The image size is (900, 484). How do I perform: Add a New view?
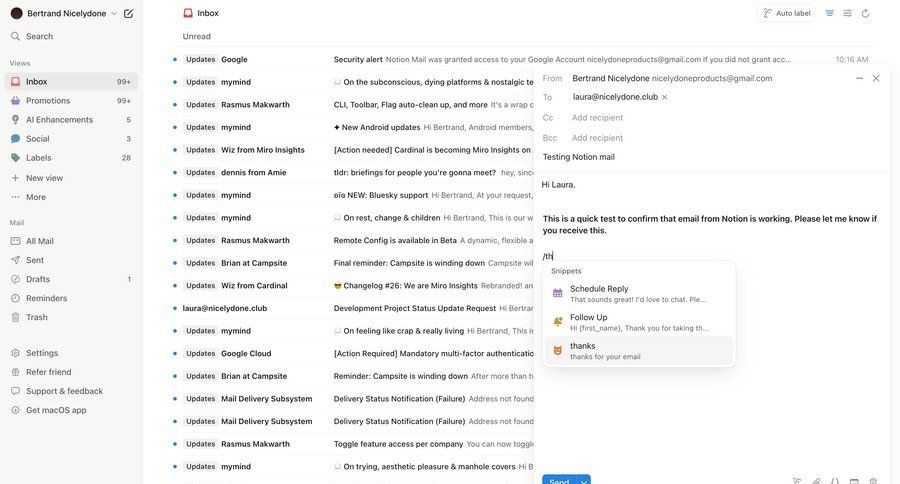click(x=71, y=178)
